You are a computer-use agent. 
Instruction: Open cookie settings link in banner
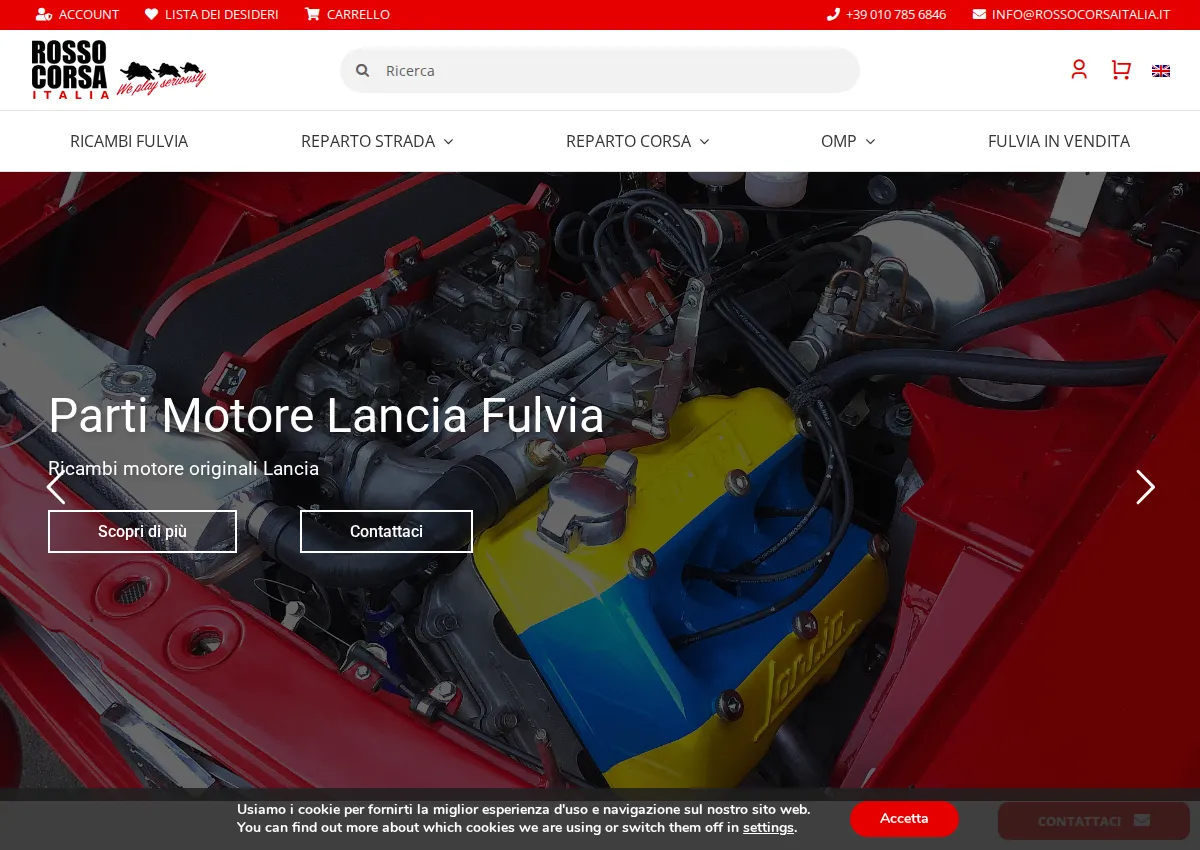point(768,828)
